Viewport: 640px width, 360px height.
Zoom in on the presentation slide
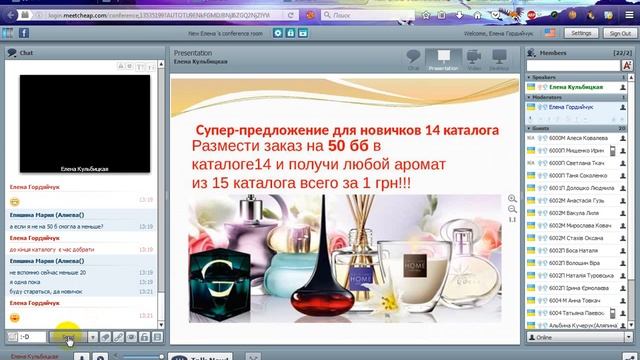(x=512, y=199)
